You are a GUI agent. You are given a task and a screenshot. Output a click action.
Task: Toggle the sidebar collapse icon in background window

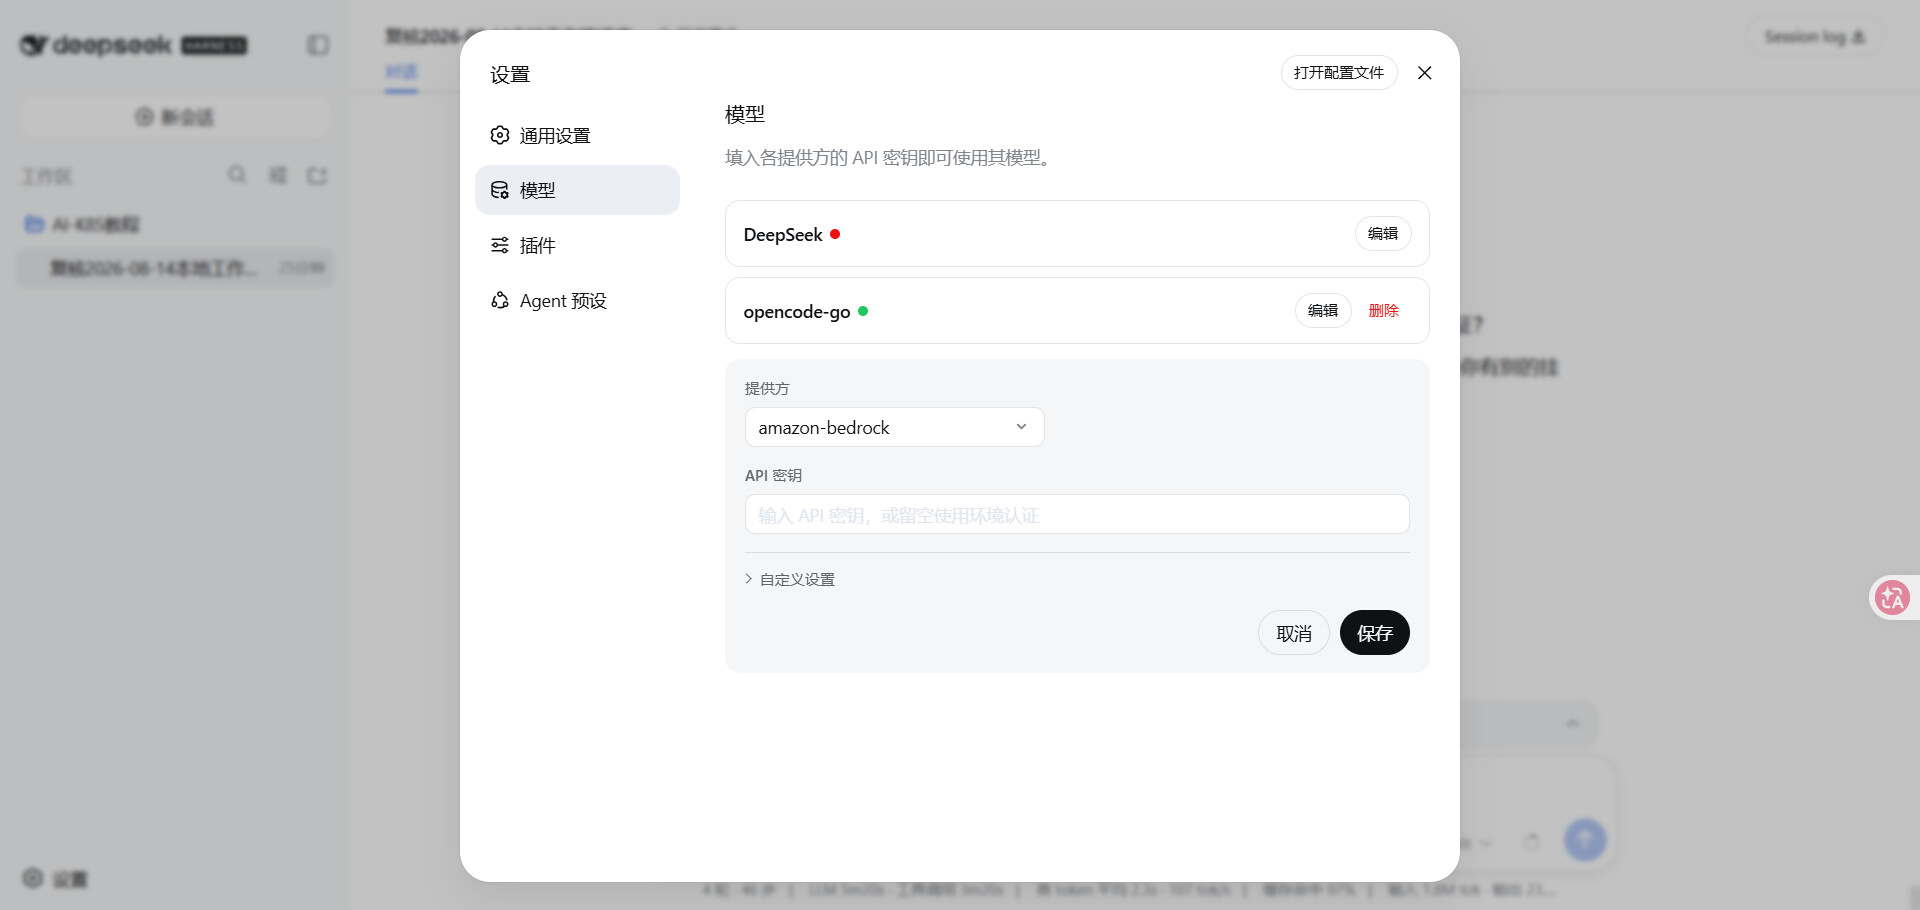(318, 45)
